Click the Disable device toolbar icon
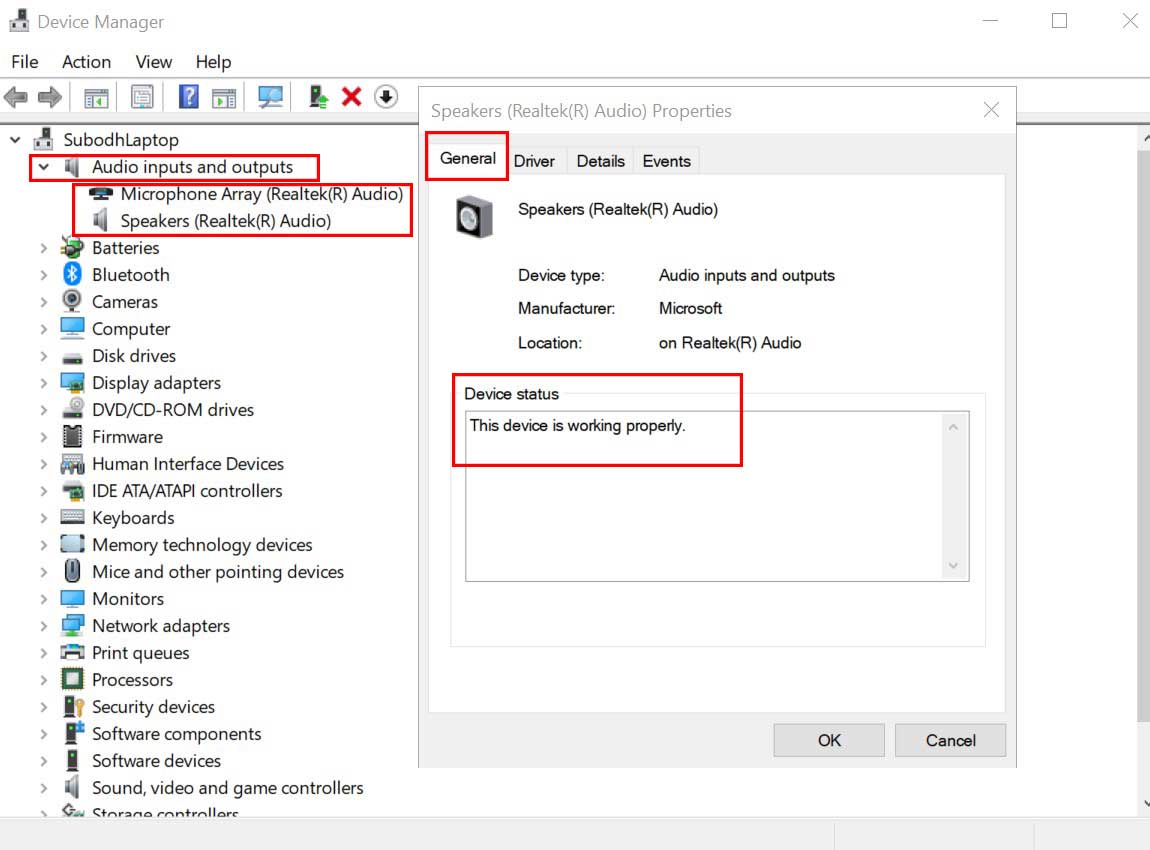 click(385, 96)
